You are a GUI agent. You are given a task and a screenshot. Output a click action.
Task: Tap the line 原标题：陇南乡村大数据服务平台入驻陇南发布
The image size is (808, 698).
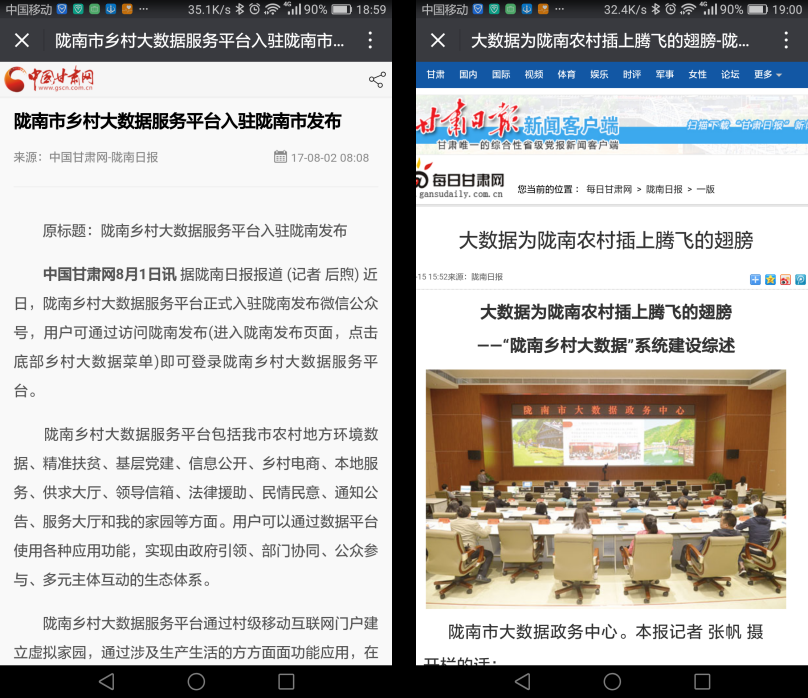pyautogui.click(x=195, y=230)
